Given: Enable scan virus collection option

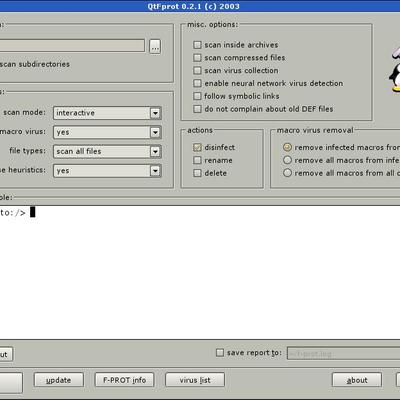Looking at the screenshot, I should (x=197, y=70).
